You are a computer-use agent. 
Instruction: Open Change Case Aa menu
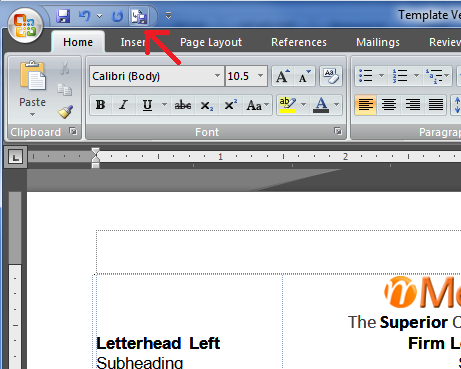[x=257, y=105]
